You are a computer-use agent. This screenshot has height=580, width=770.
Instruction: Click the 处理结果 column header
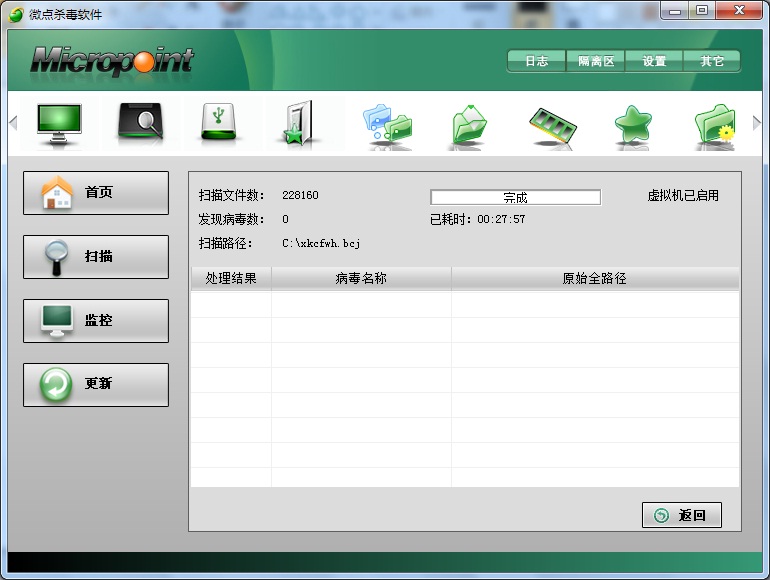[x=231, y=278]
